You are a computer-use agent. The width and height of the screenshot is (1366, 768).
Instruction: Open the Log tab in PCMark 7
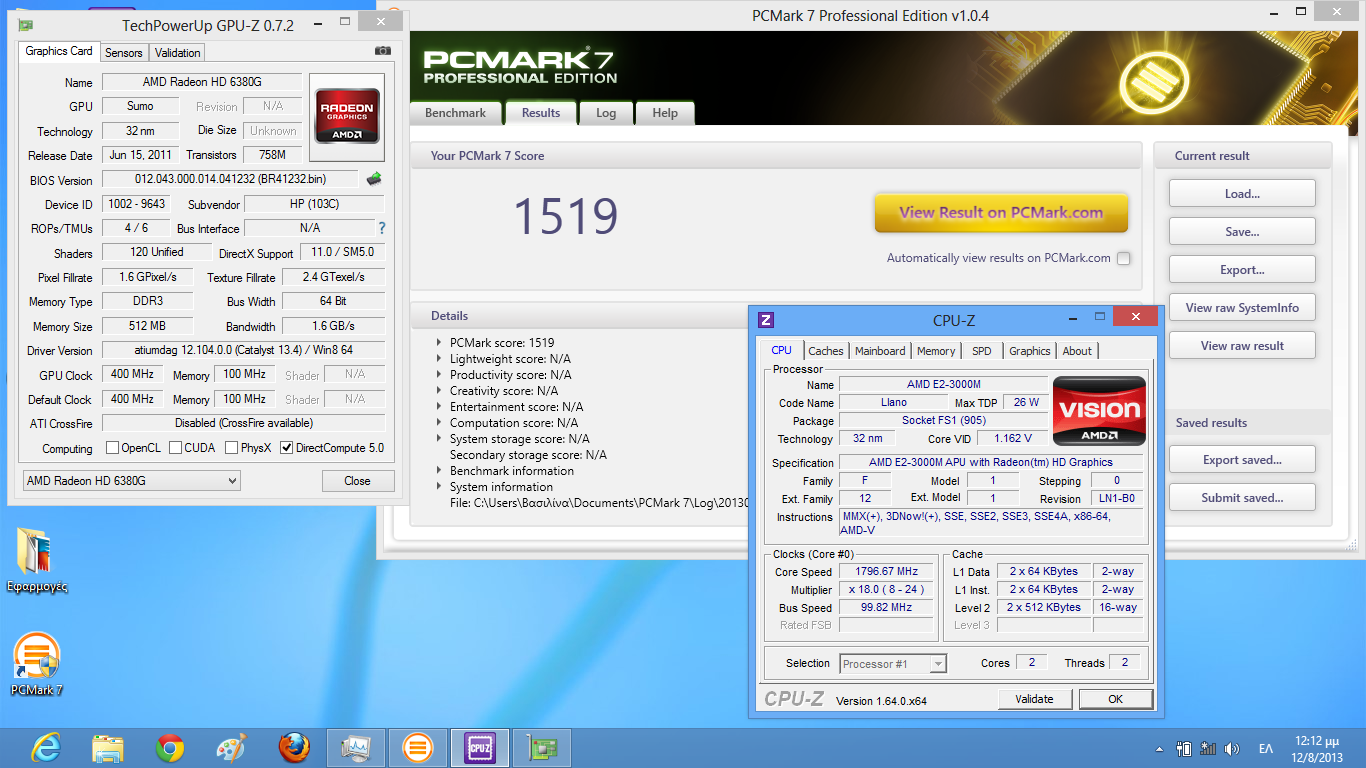[x=606, y=113]
